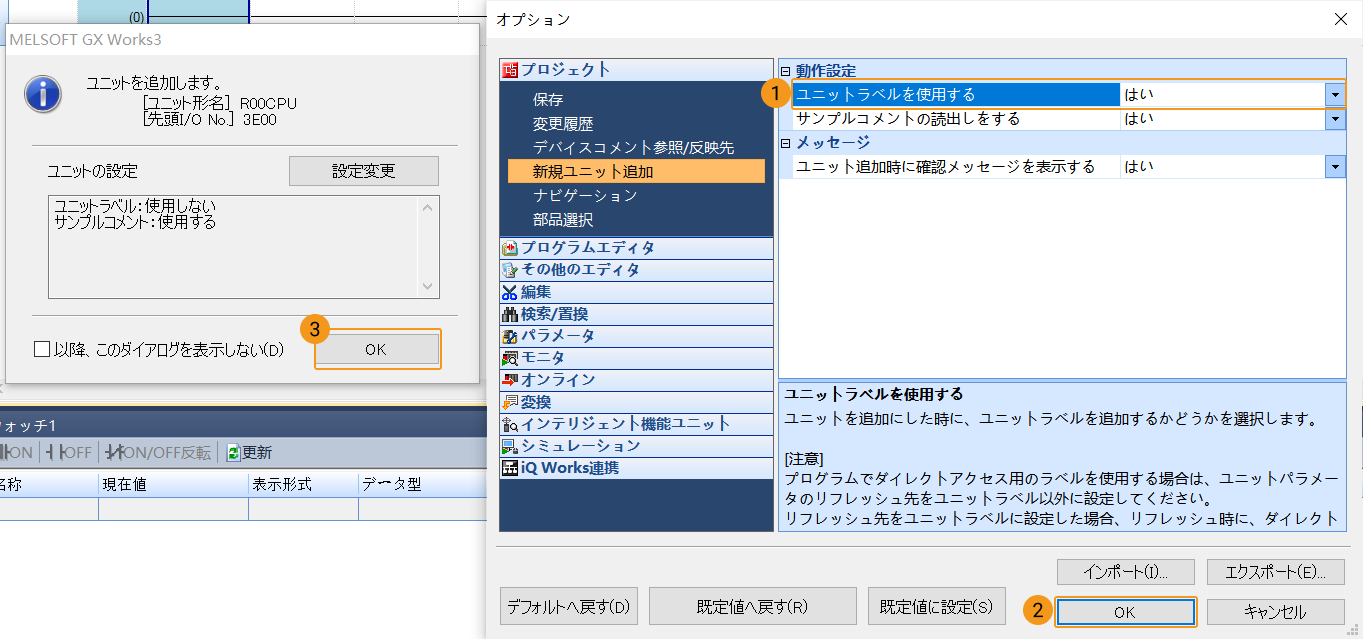Select 部品選択 item
1367x639 pixels.
563,220
